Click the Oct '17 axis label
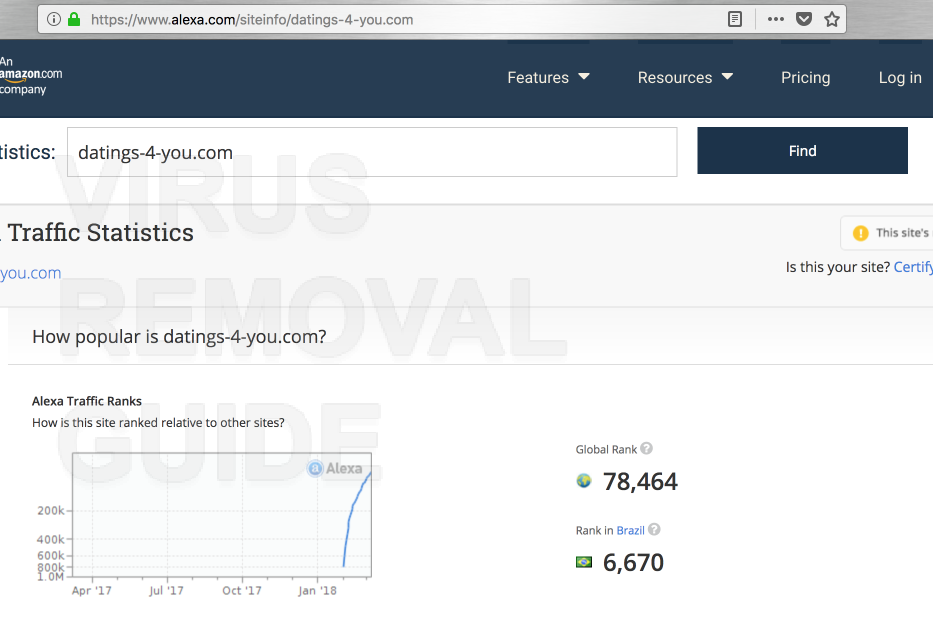This screenshot has width=933, height=637. click(242, 591)
